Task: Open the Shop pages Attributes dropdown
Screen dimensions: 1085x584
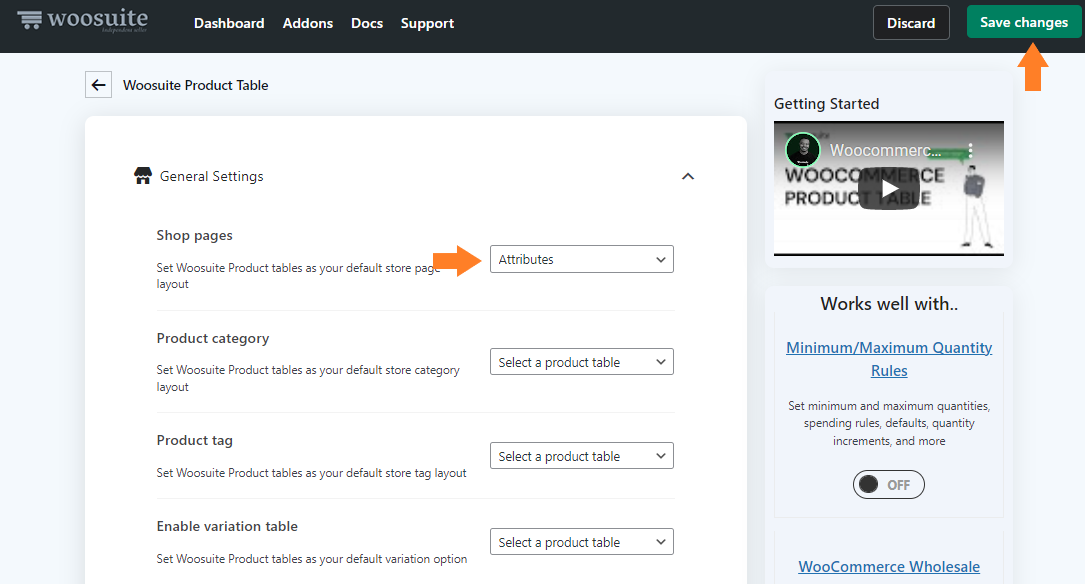Action: (x=581, y=259)
